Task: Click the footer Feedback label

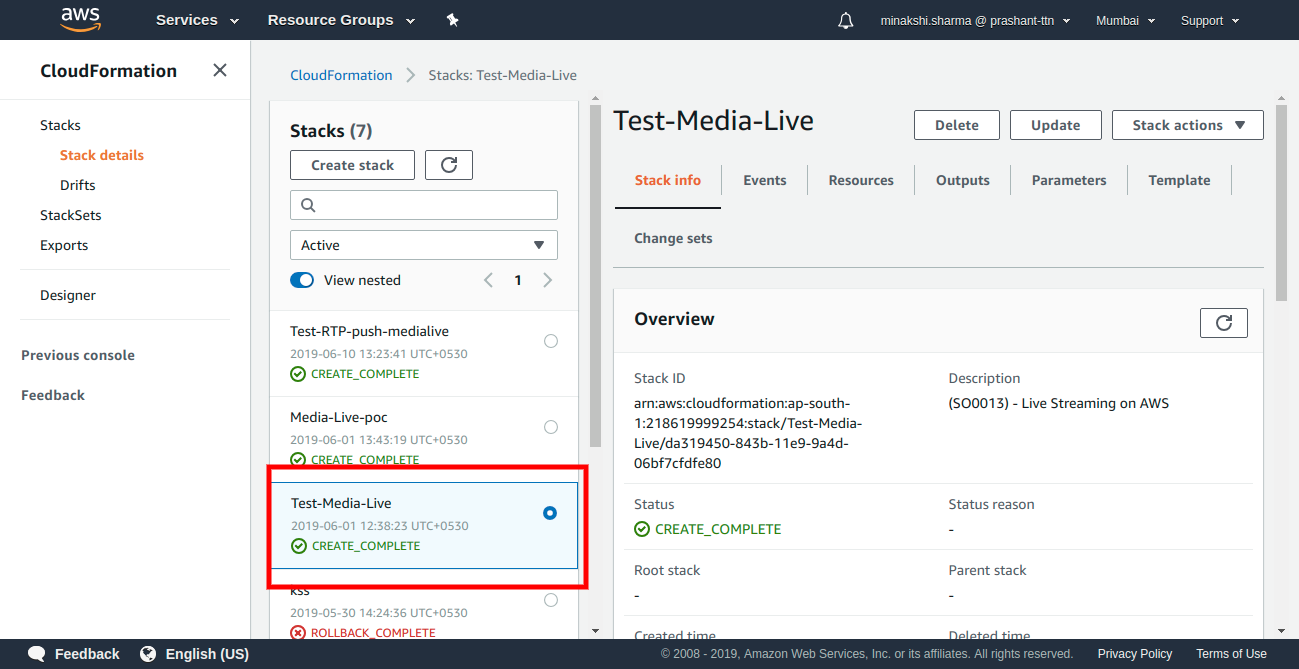Action: pyautogui.click(x=87, y=654)
